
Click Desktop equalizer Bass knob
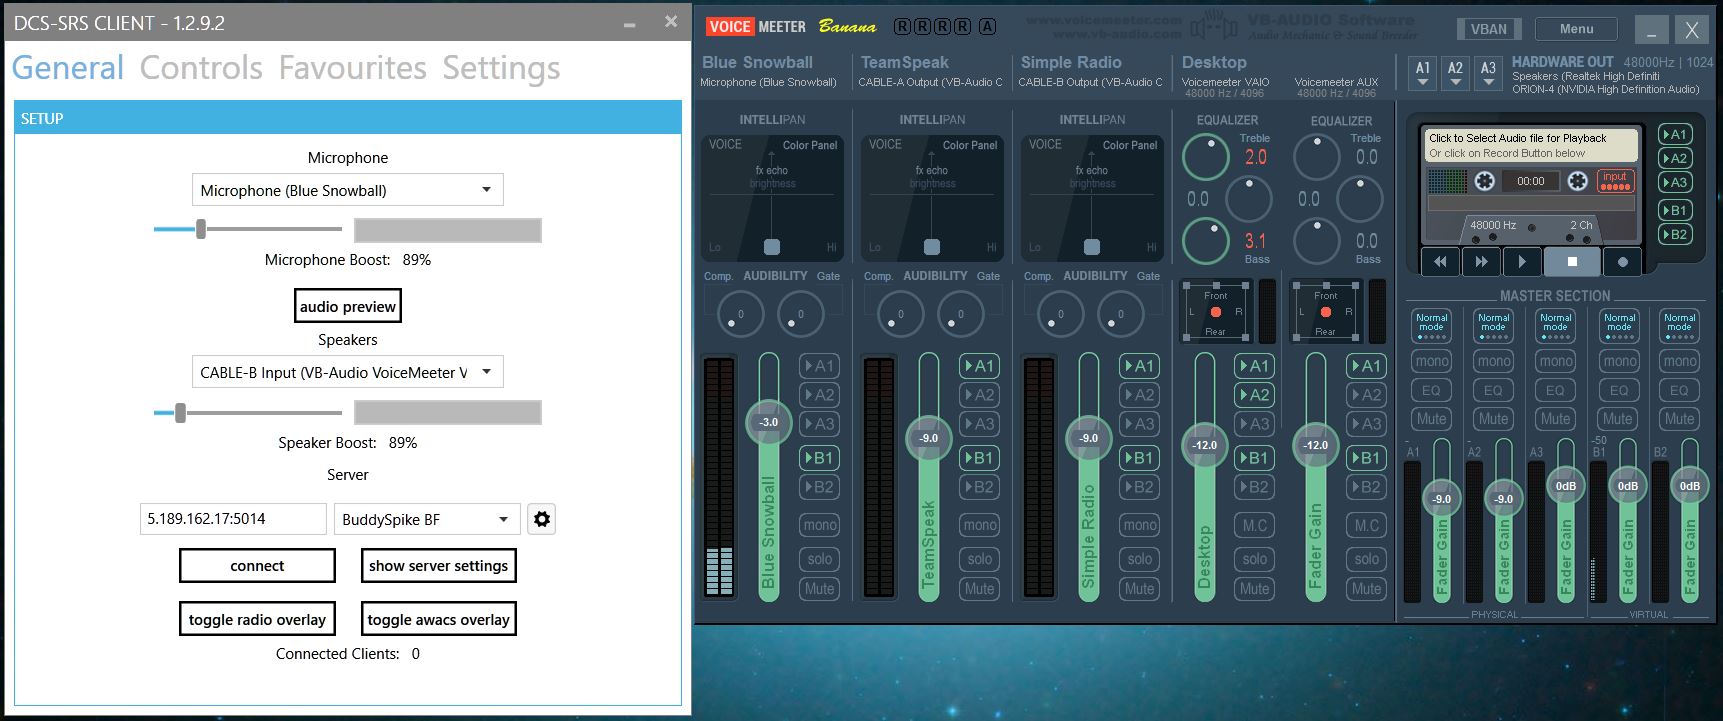[x=1206, y=241]
